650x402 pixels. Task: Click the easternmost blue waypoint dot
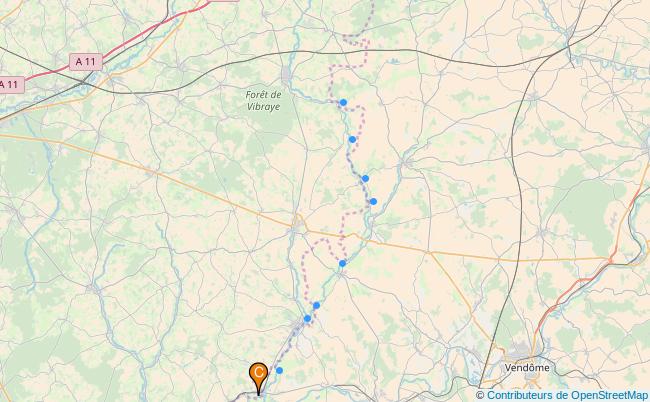click(x=373, y=201)
